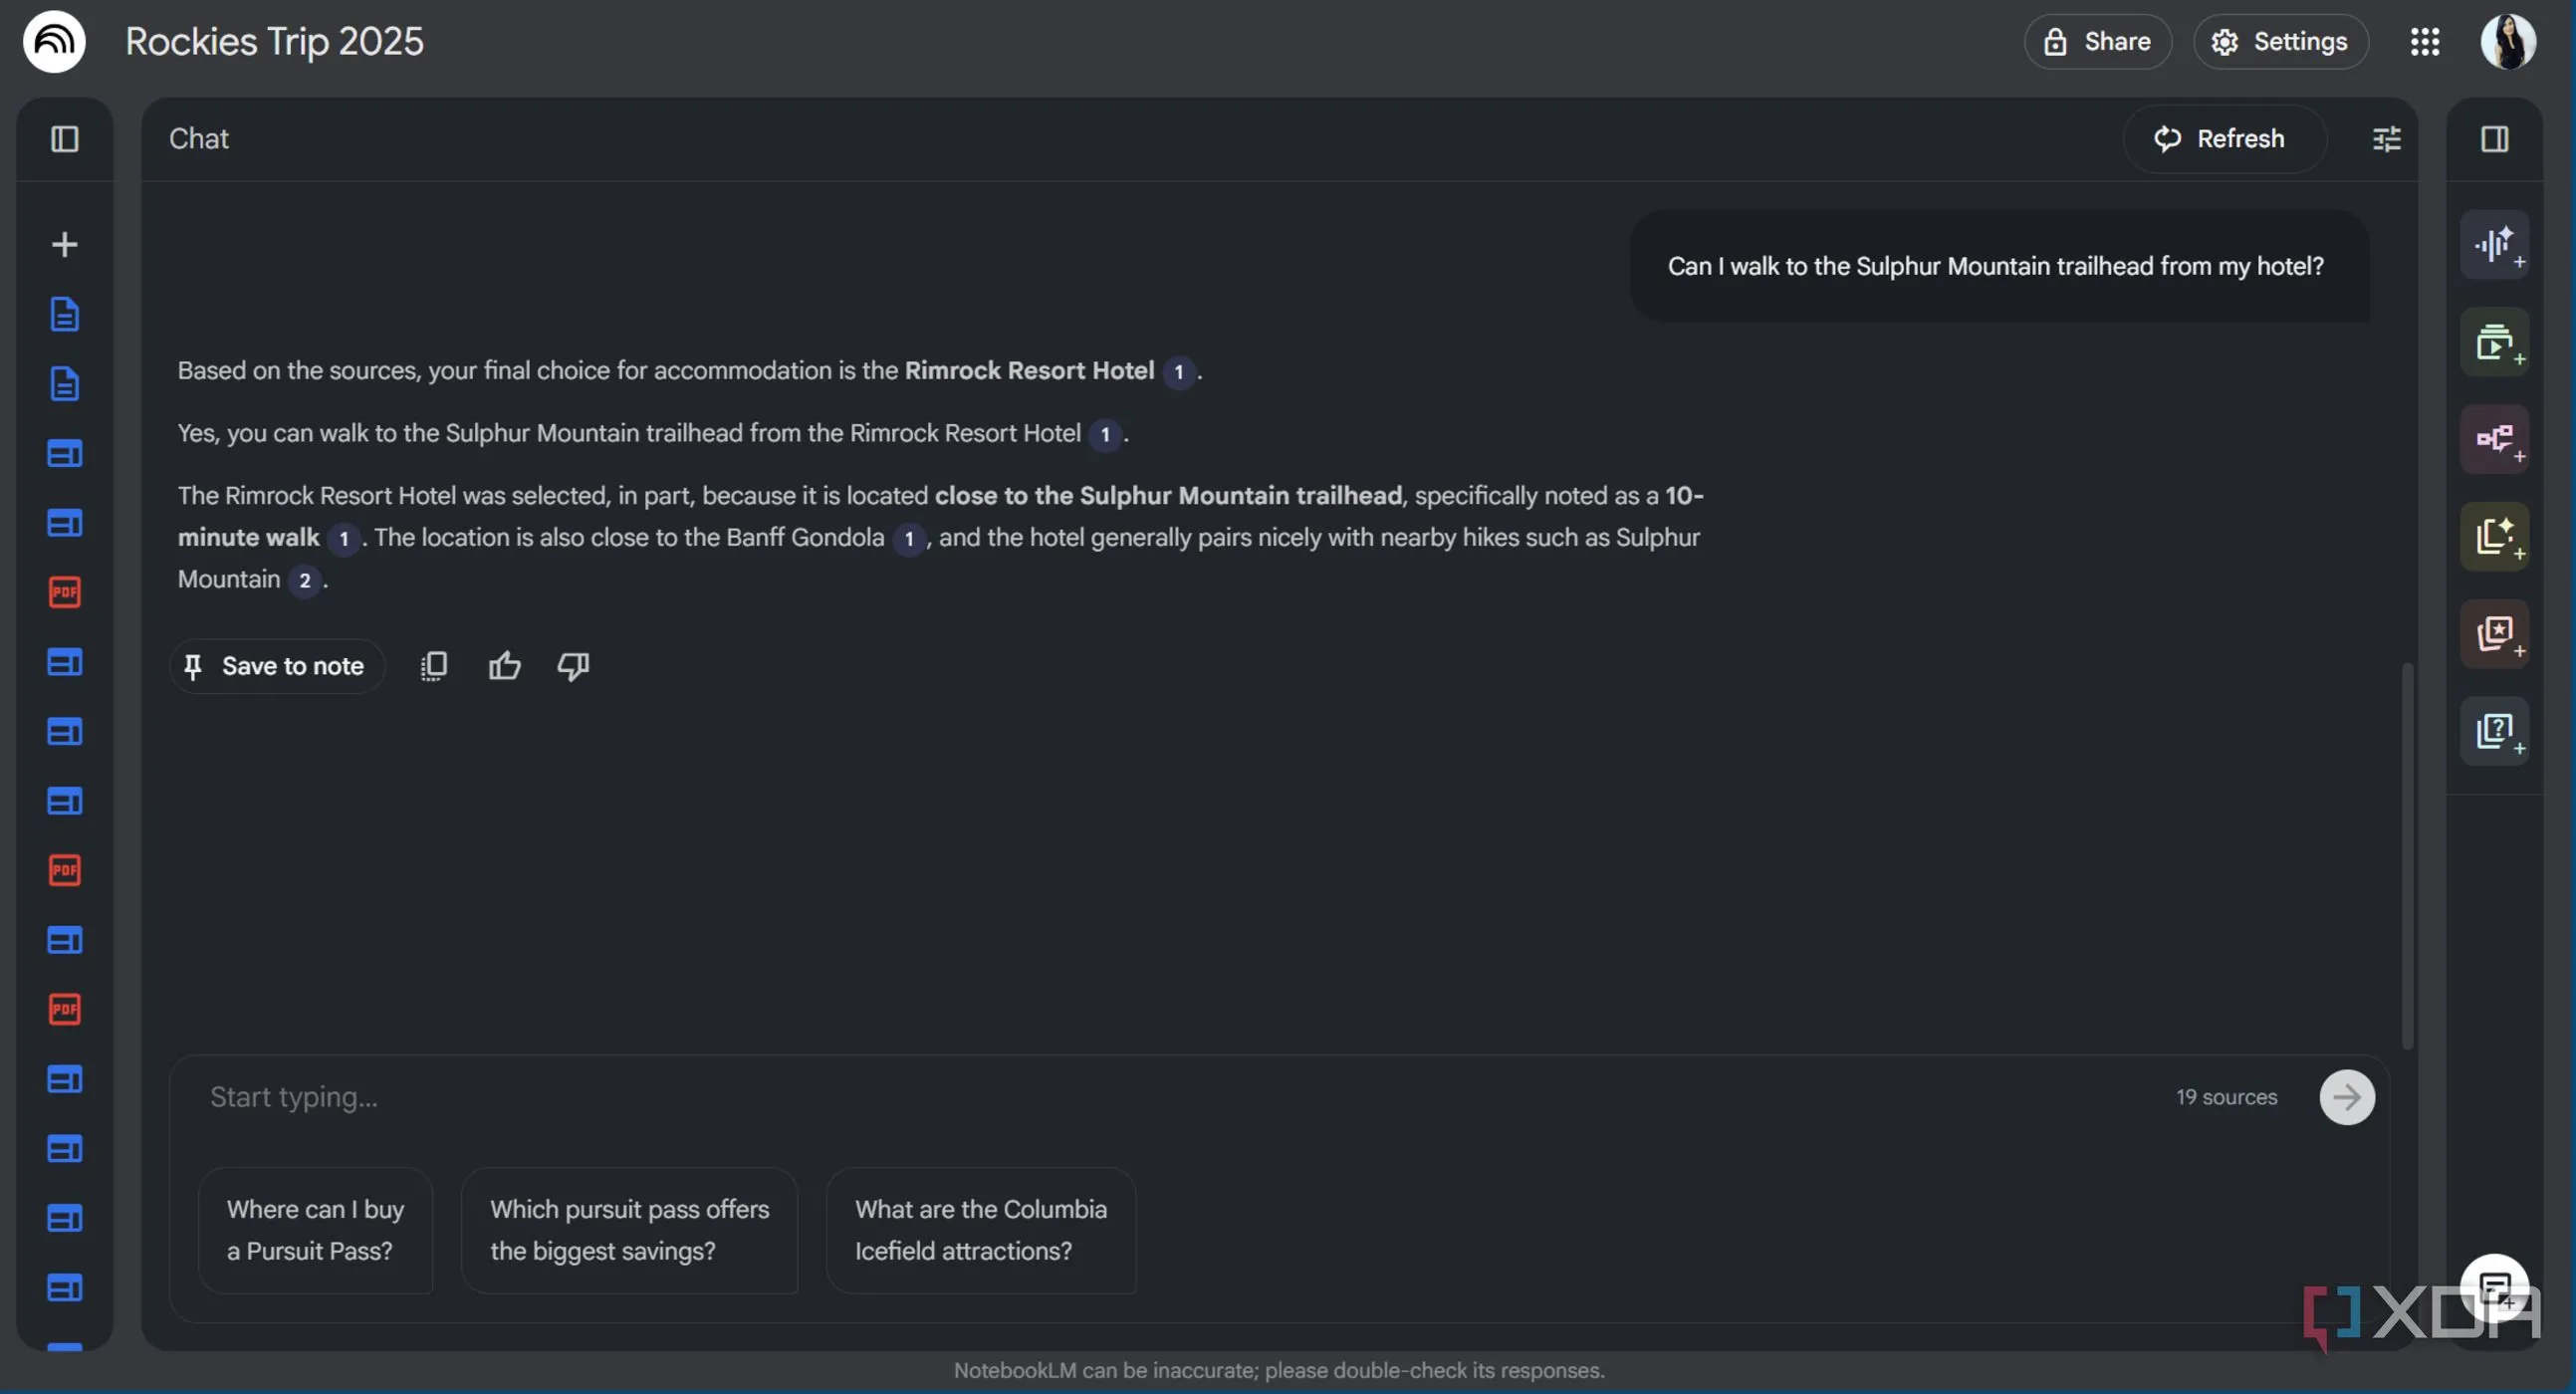Viewport: 2576px width, 1394px height.
Task: Click the Share button
Action: click(2097, 42)
